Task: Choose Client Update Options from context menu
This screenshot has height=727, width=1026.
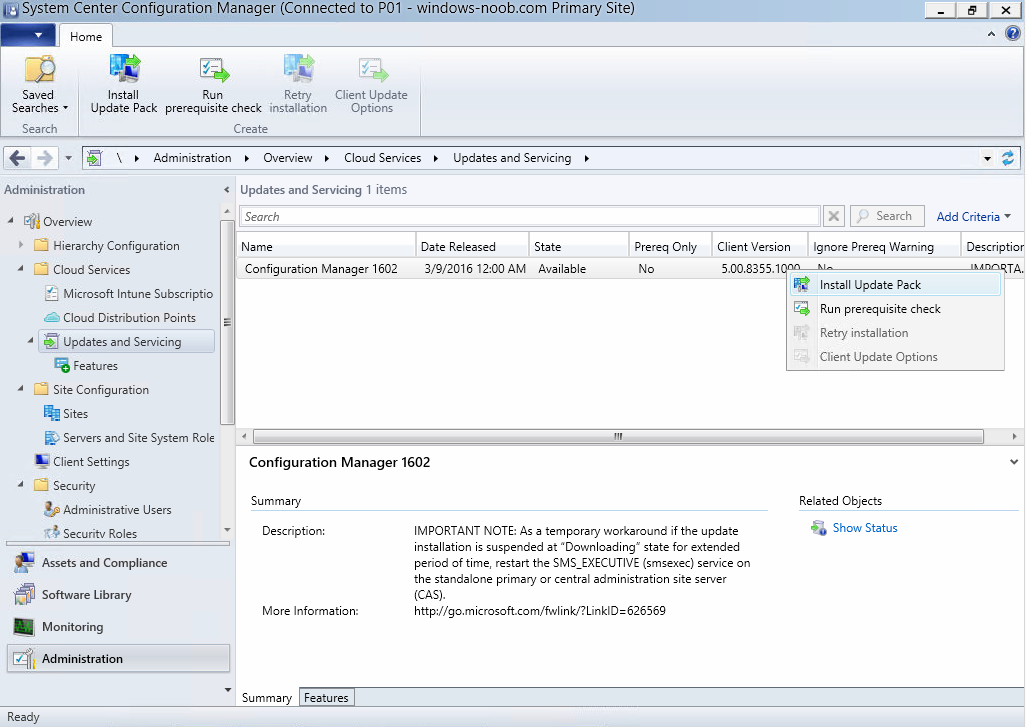Action: 895,357
